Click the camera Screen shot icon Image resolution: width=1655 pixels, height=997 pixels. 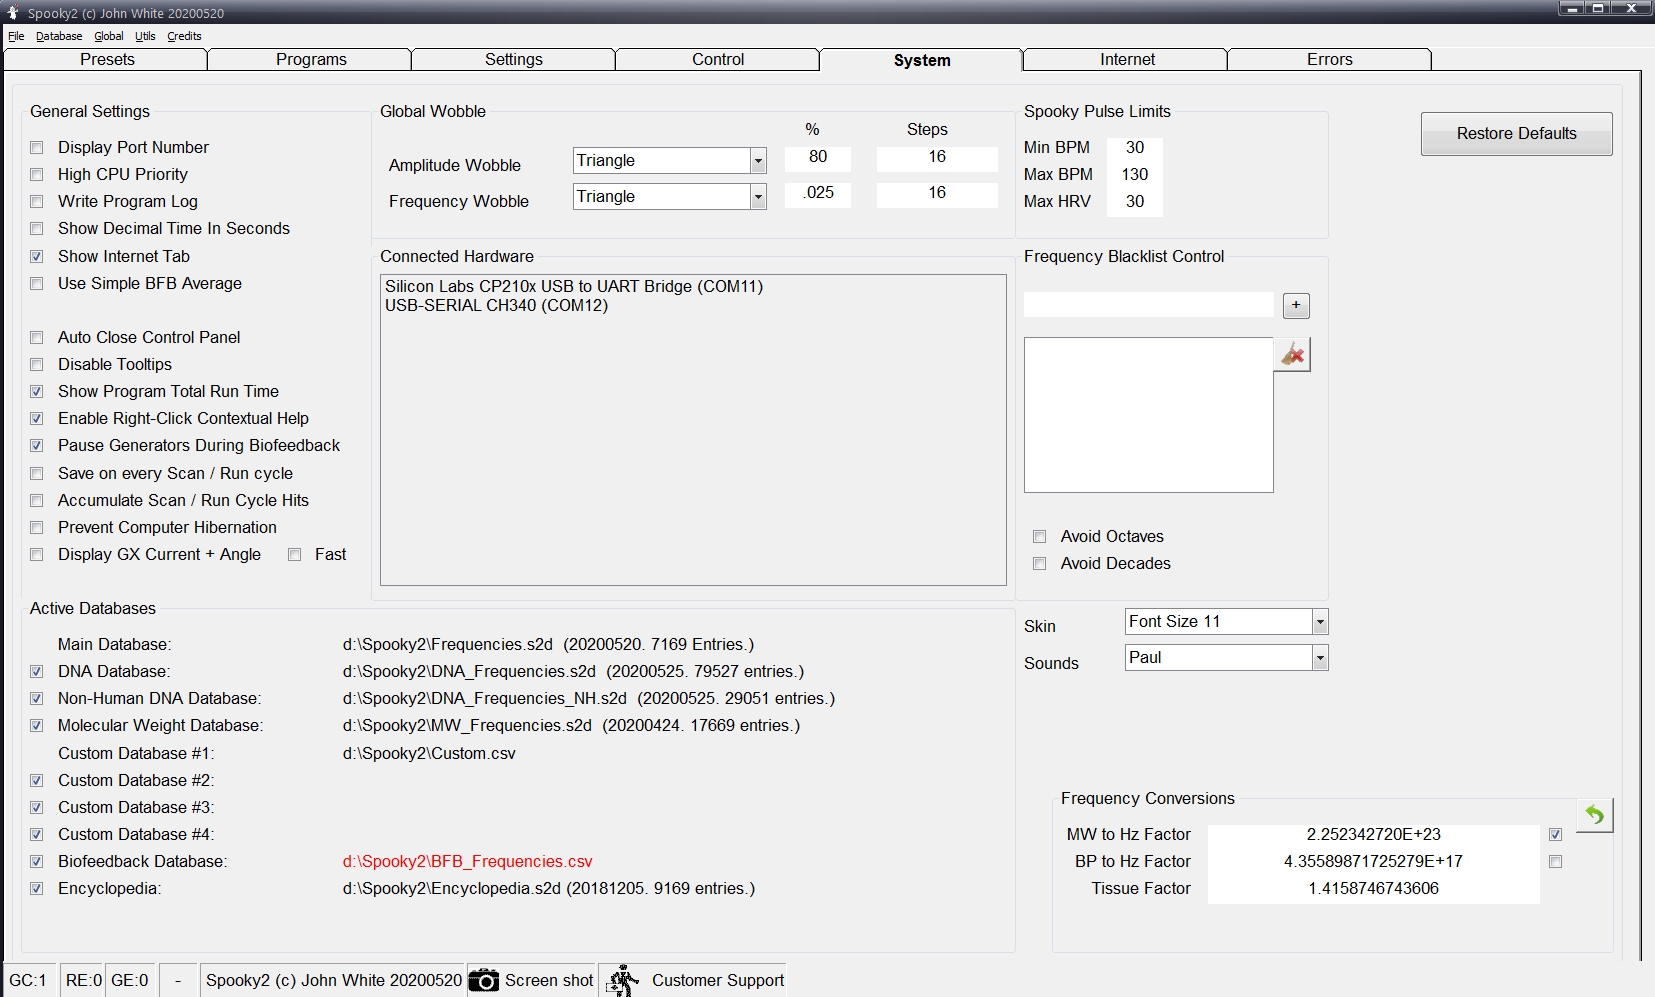[484, 980]
